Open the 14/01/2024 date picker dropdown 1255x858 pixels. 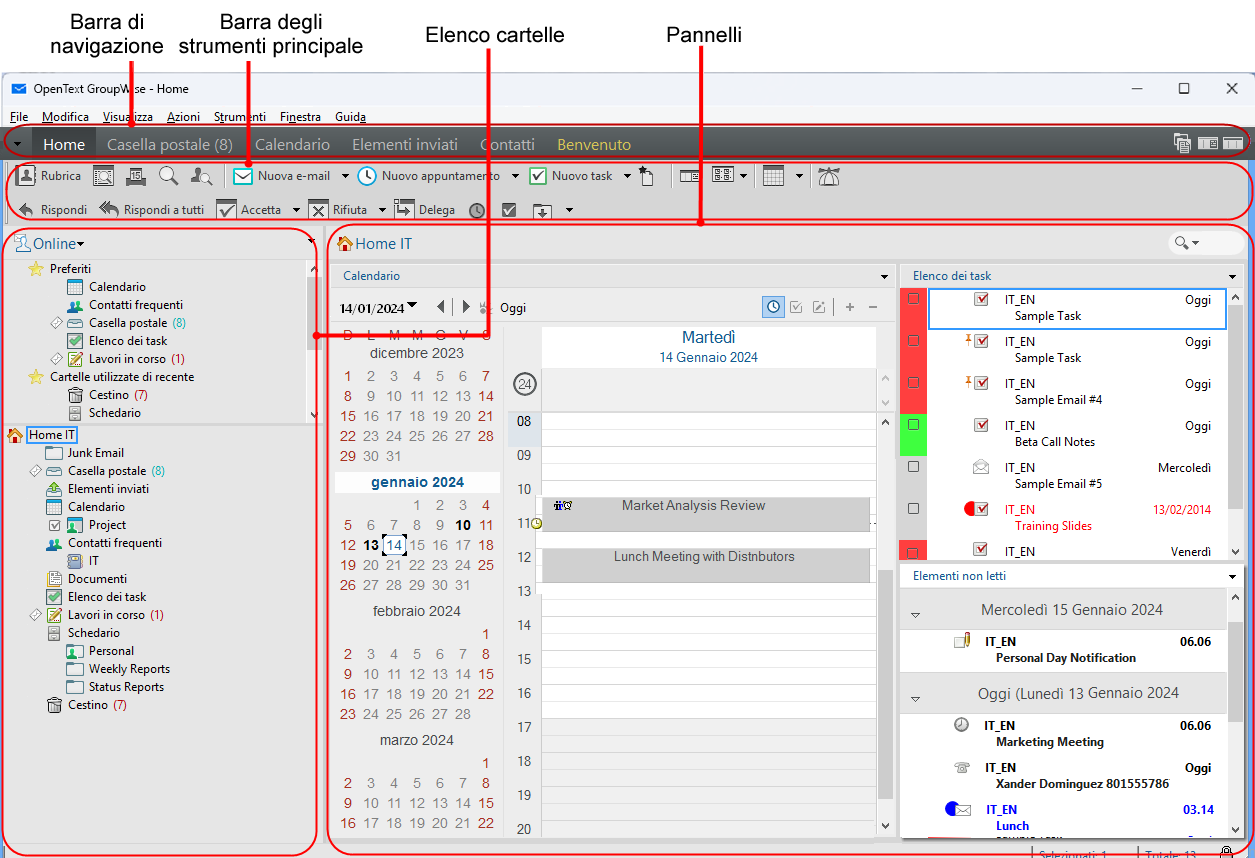(412, 306)
